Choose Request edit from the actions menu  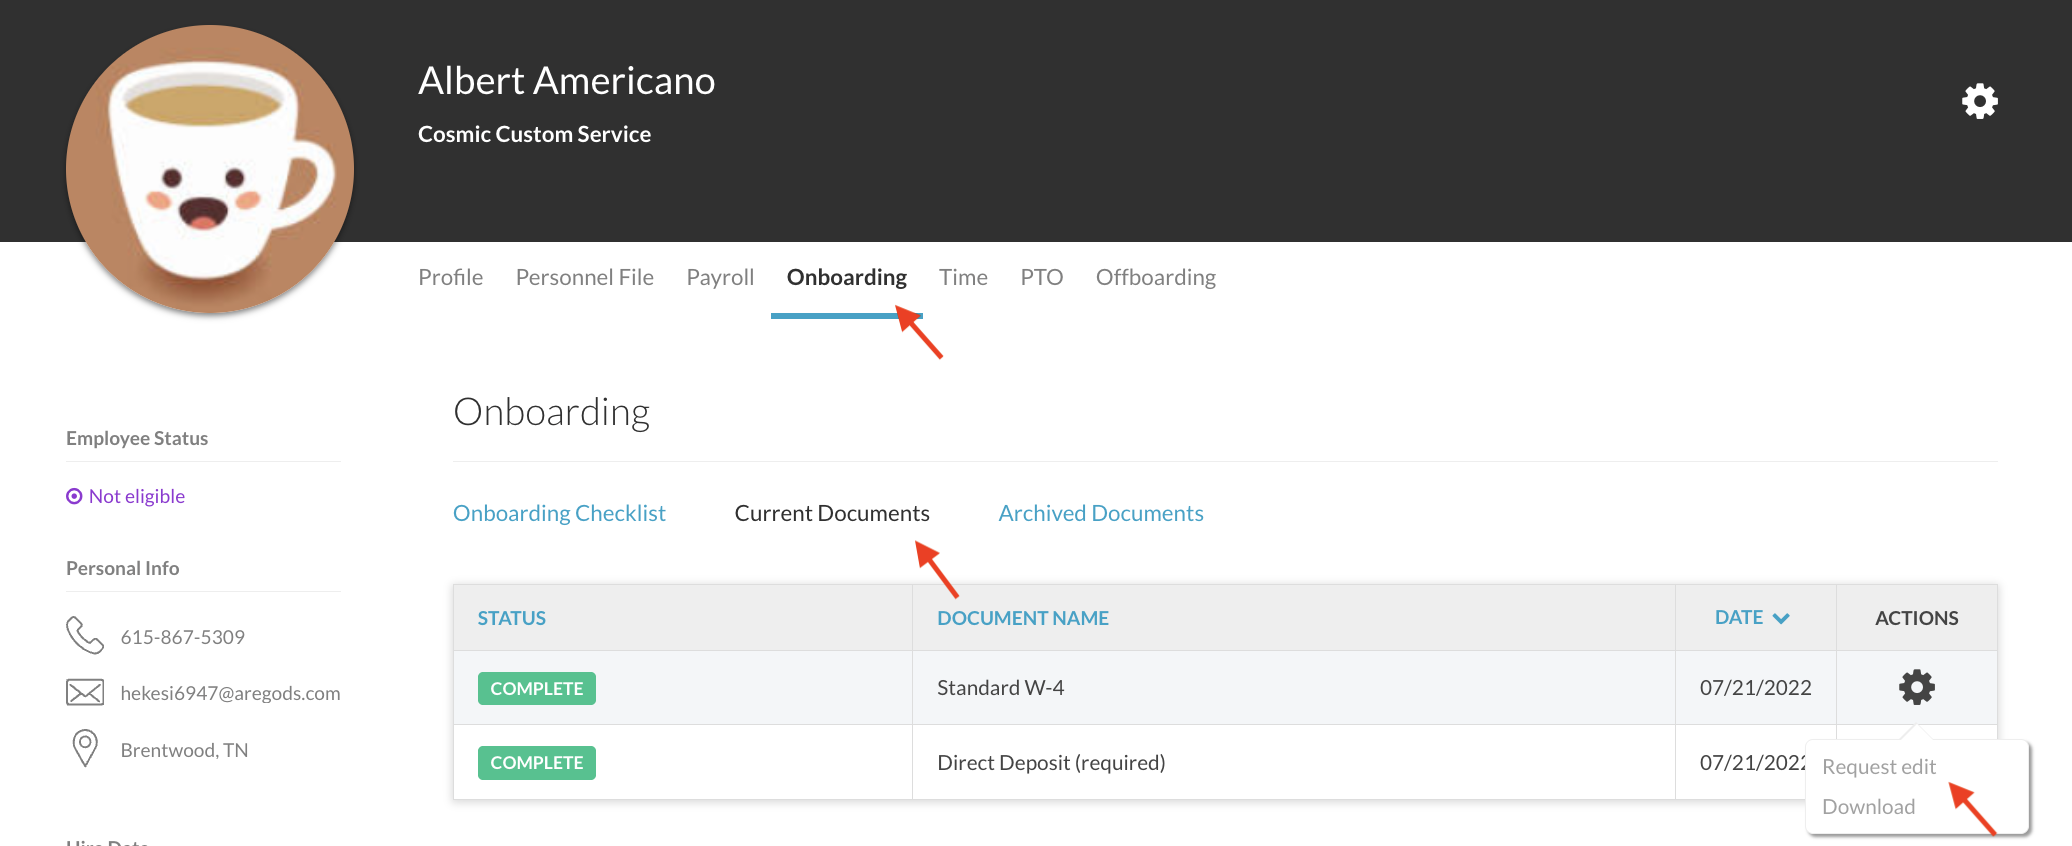(1878, 766)
